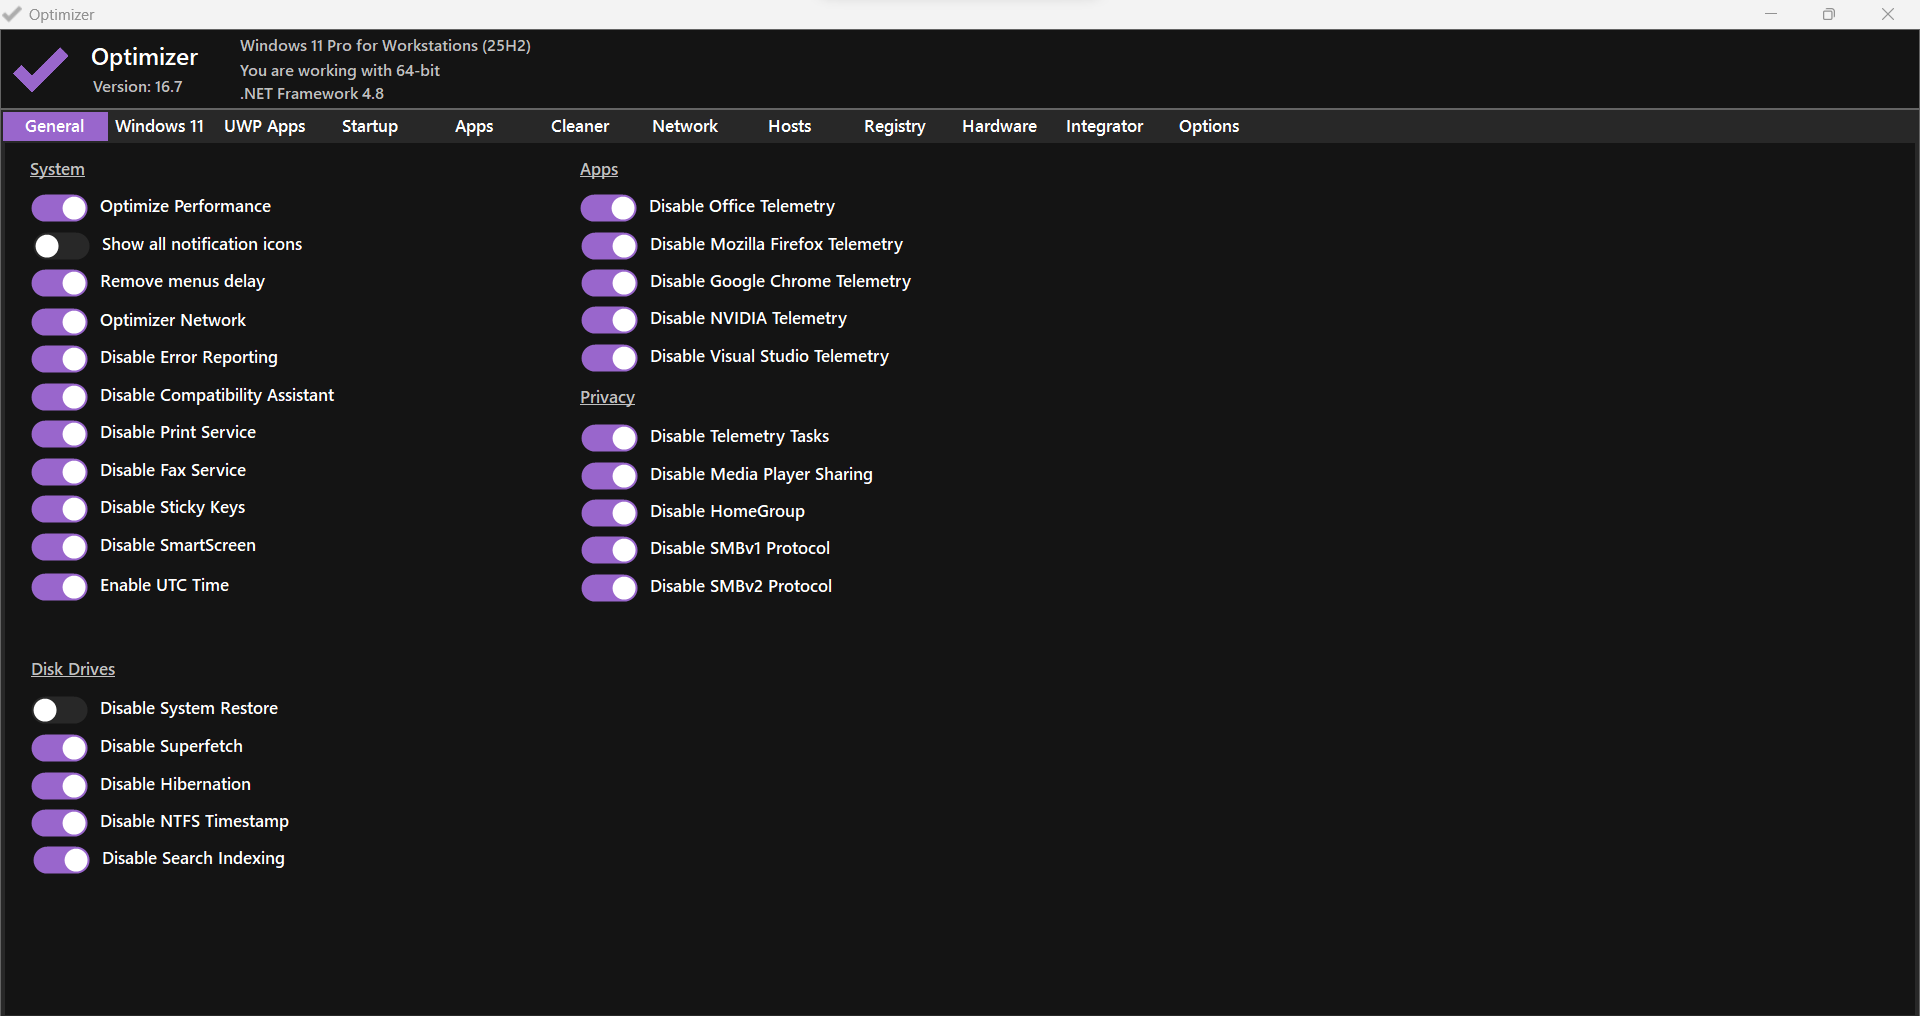The height and width of the screenshot is (1016, 1920).
Task: Toggle Disable Office Telemetry switch
Action: pos(609,208)
